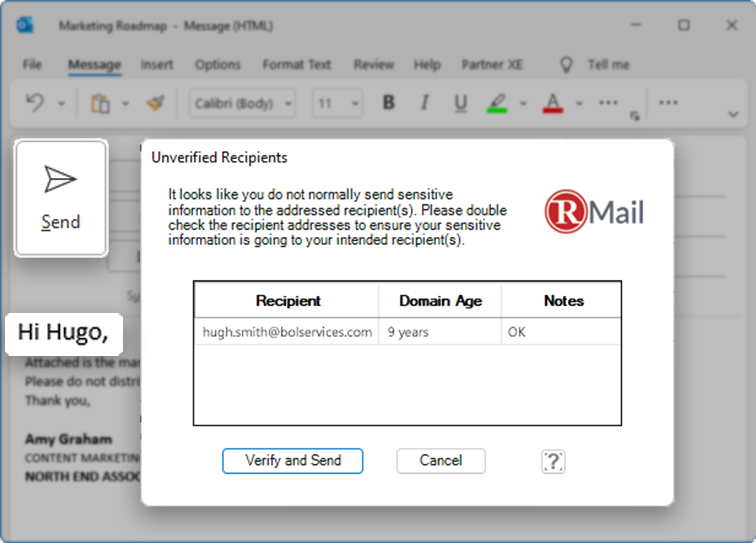The width and height of the screenshot is (756, 543).
Task: Select the hugh.smith@bolservices.com recipient row
Action: [x=287, y=332]
